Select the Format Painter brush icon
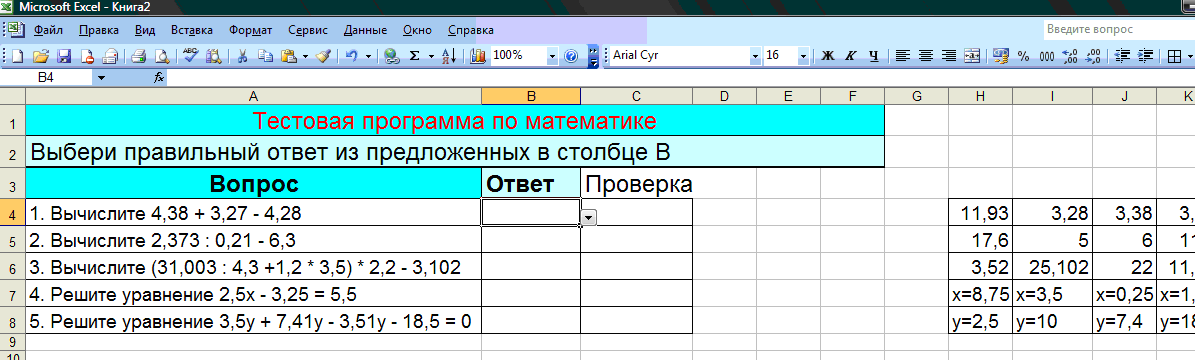This screenshot has width=1195, height=360. (322, 56)
